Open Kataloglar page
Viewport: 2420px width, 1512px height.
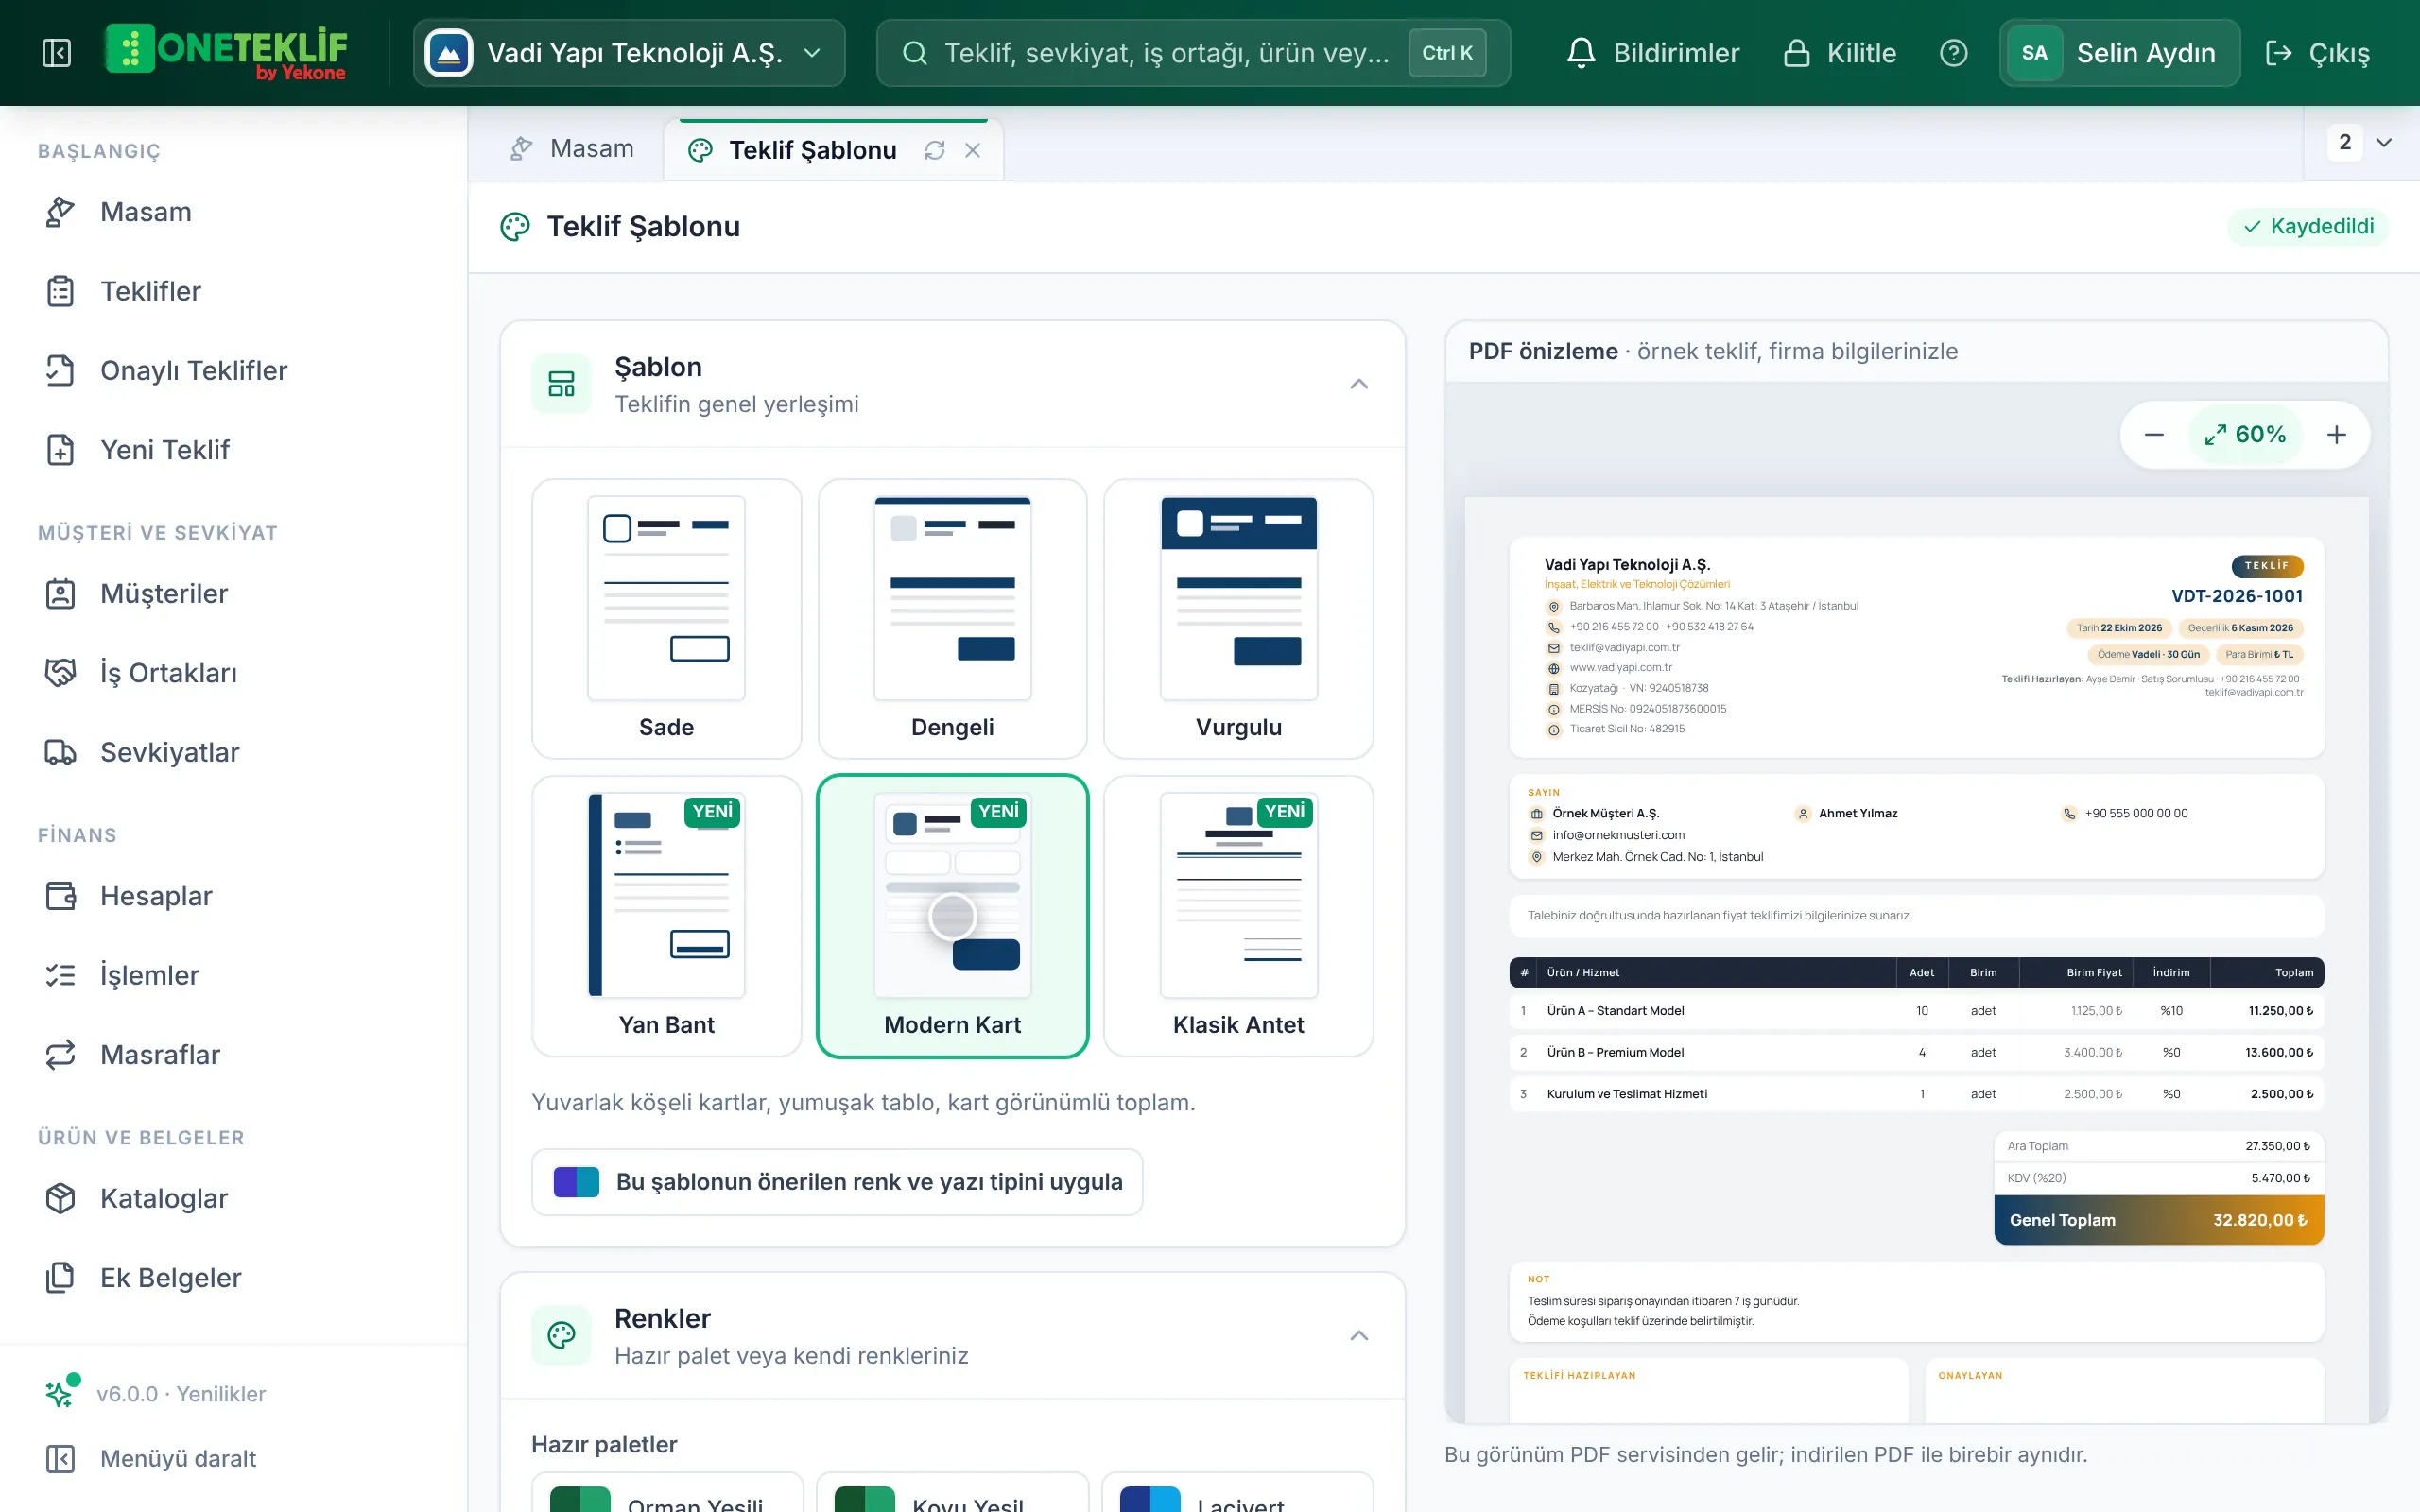[234, 1198]
